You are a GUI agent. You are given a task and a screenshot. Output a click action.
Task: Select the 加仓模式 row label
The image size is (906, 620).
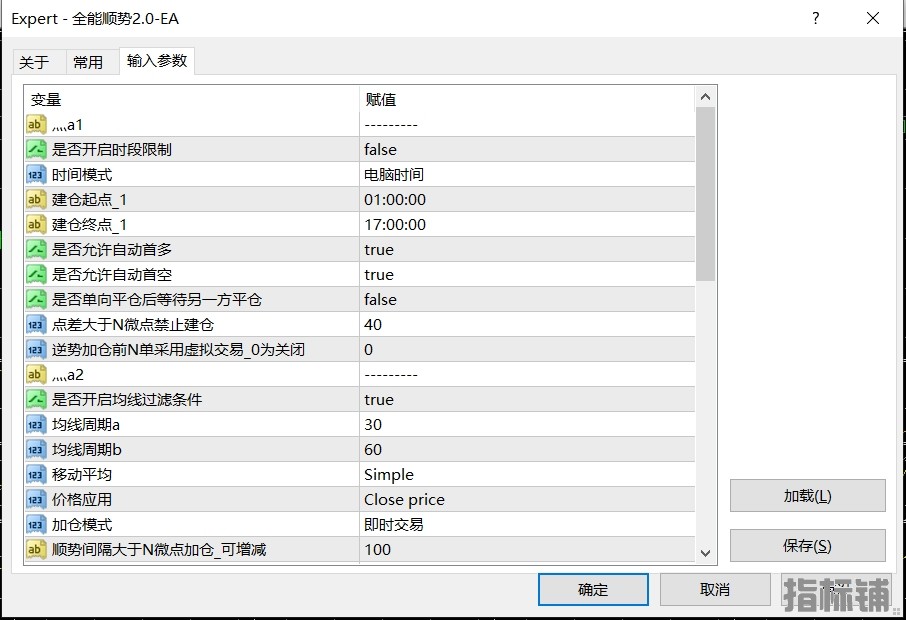[82, 525]
